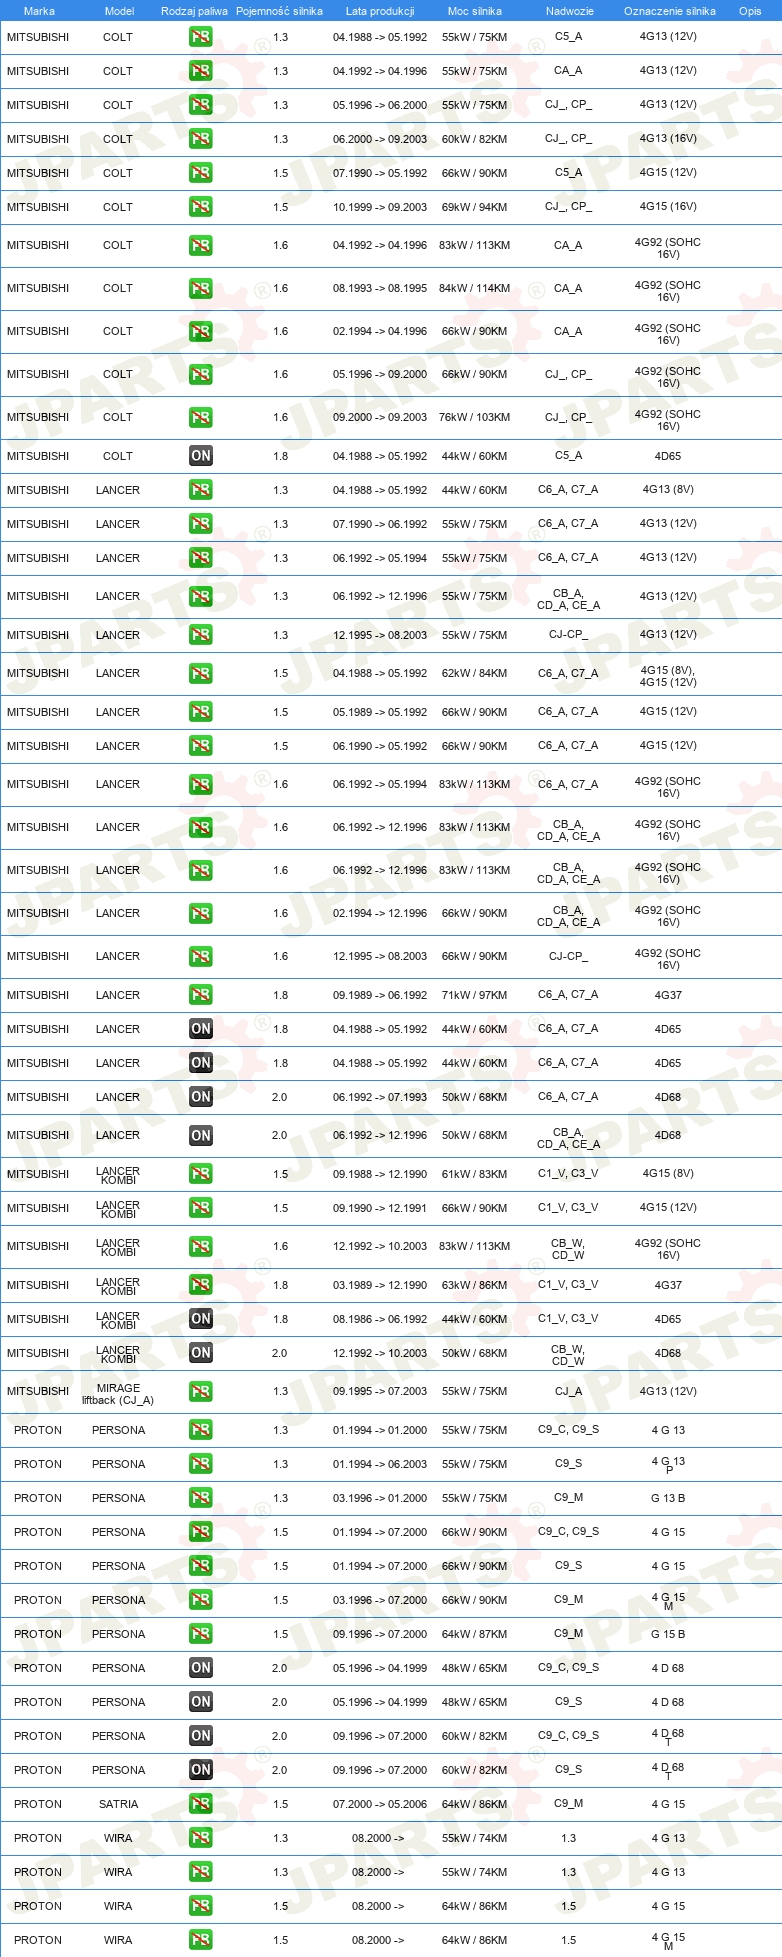782x1957 pixels.
Task: Click petrol icon in COLT 02.1994 -> 04.1996 row
Action: (x=201, y=331)
